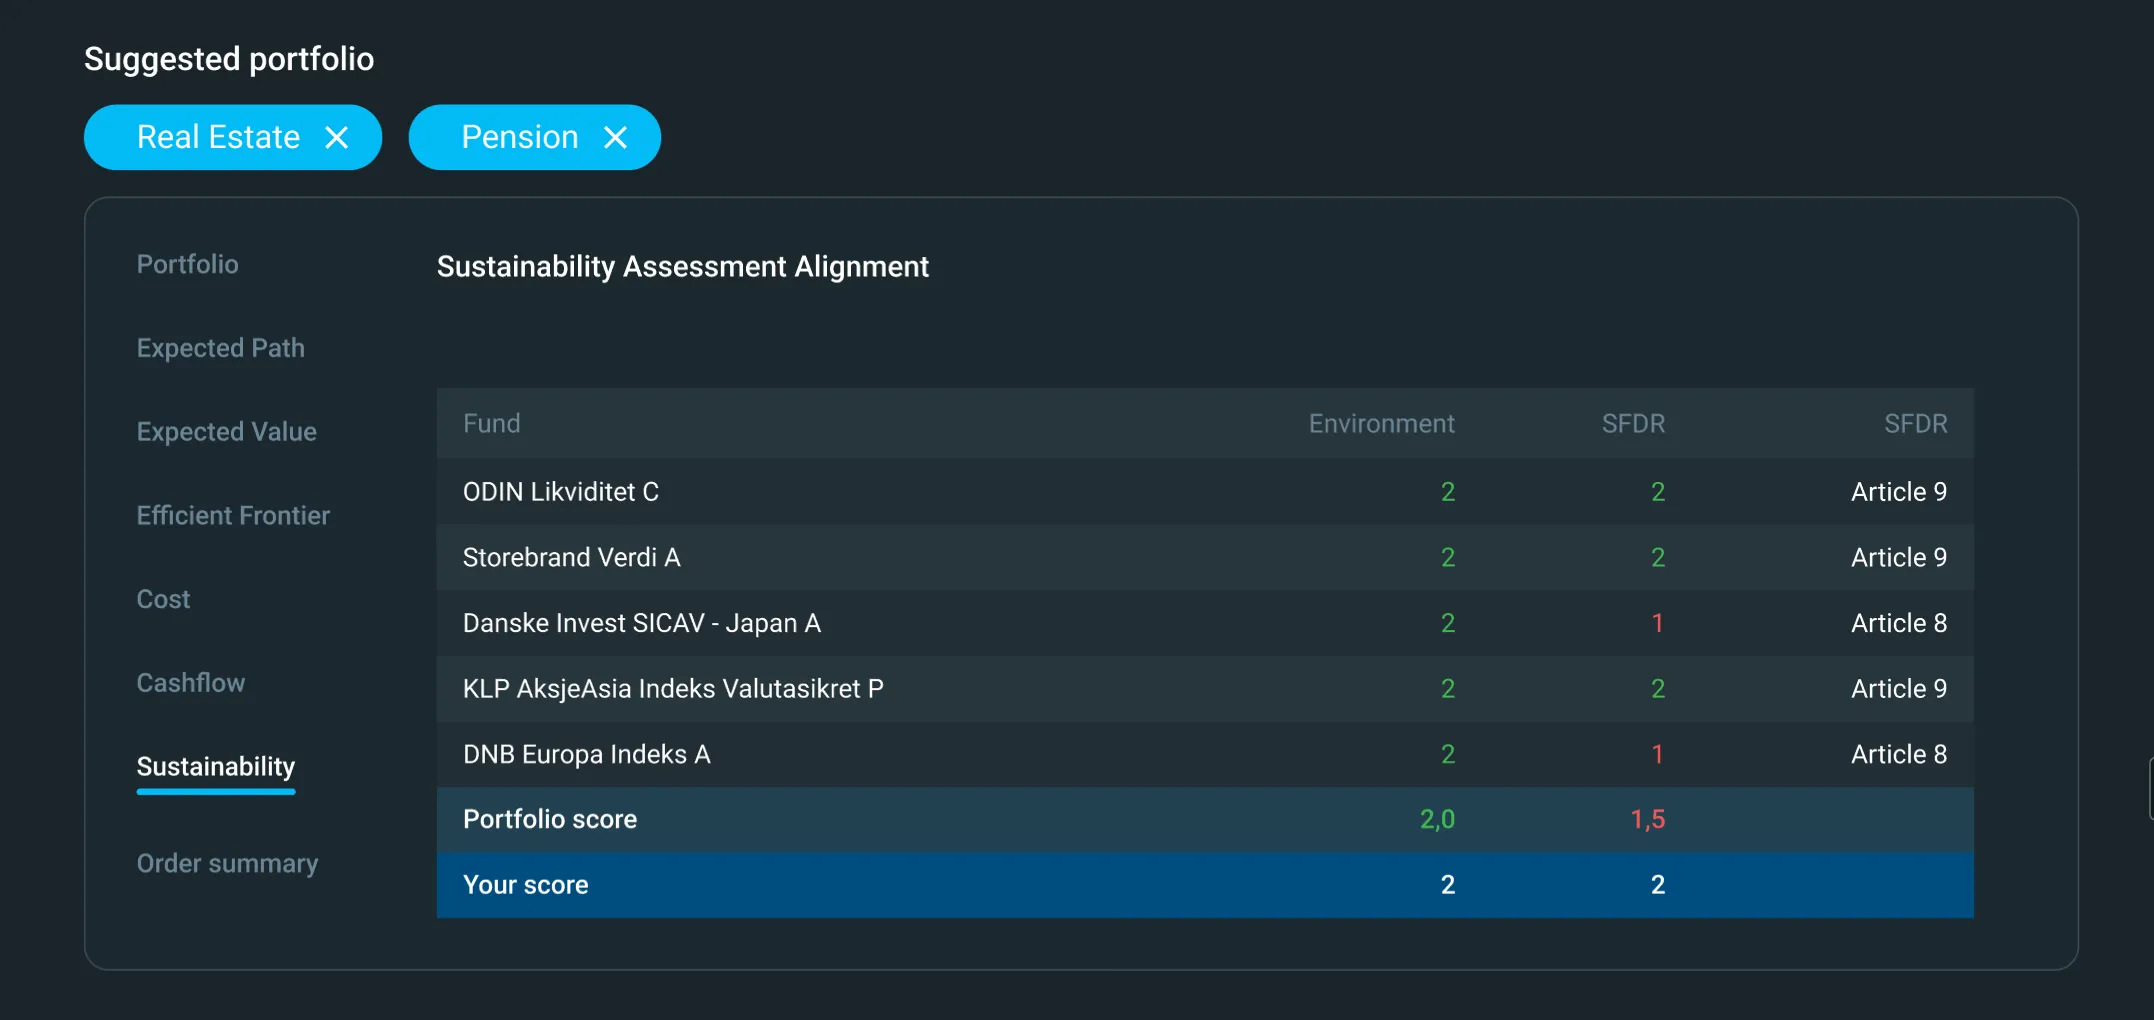Go to Efficient Frontier section
2154x1020 pixels.
[x=233, y=515]
